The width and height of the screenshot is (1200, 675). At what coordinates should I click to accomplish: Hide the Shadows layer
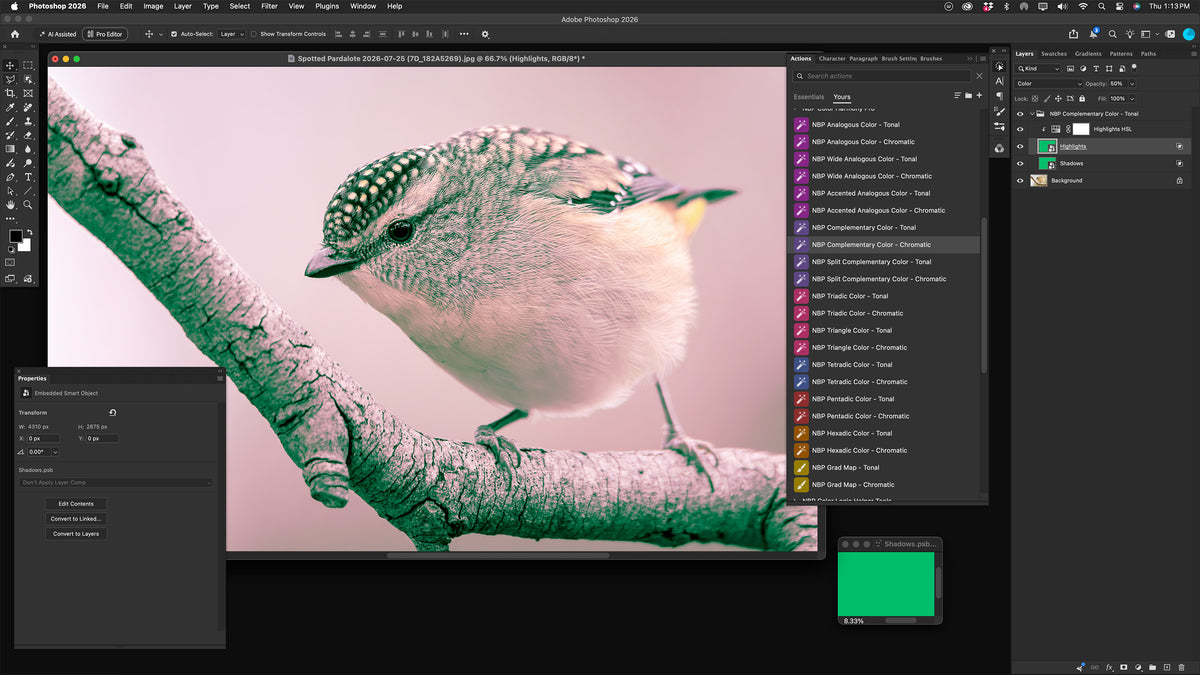coord(1020,163)
